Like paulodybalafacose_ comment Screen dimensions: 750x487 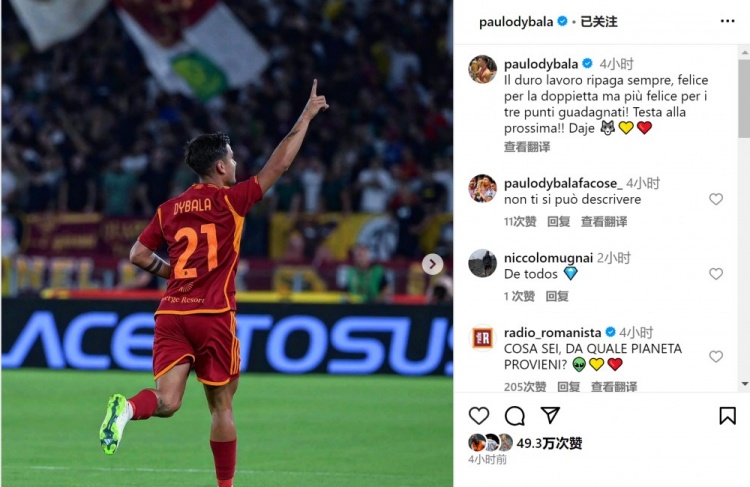pos(716,199)
